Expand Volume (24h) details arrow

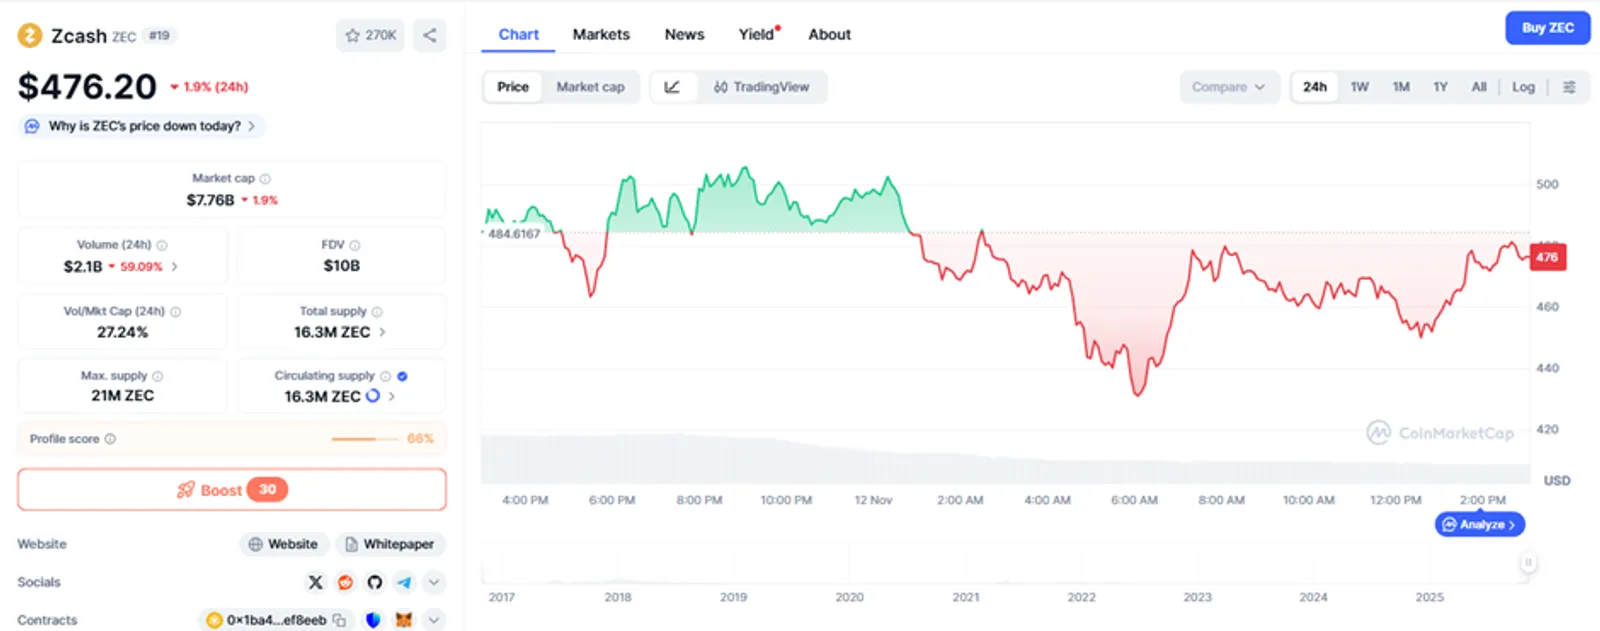(175, 267)
